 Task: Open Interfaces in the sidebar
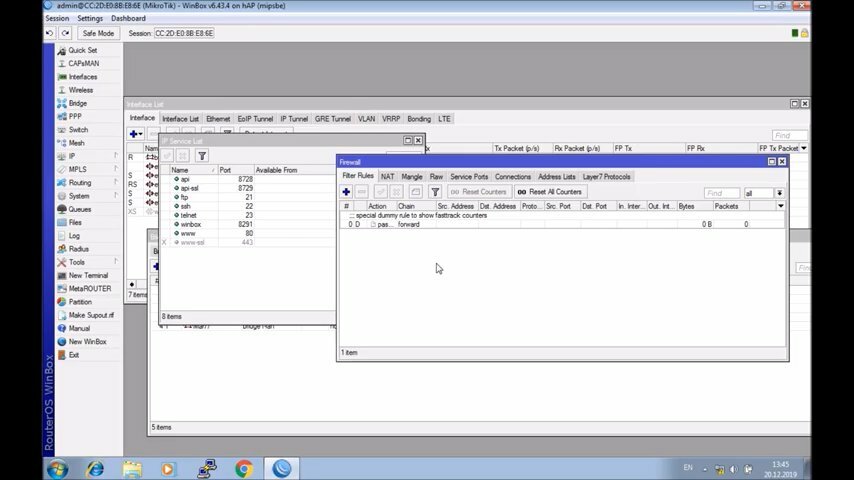click(x=82, y=77)
